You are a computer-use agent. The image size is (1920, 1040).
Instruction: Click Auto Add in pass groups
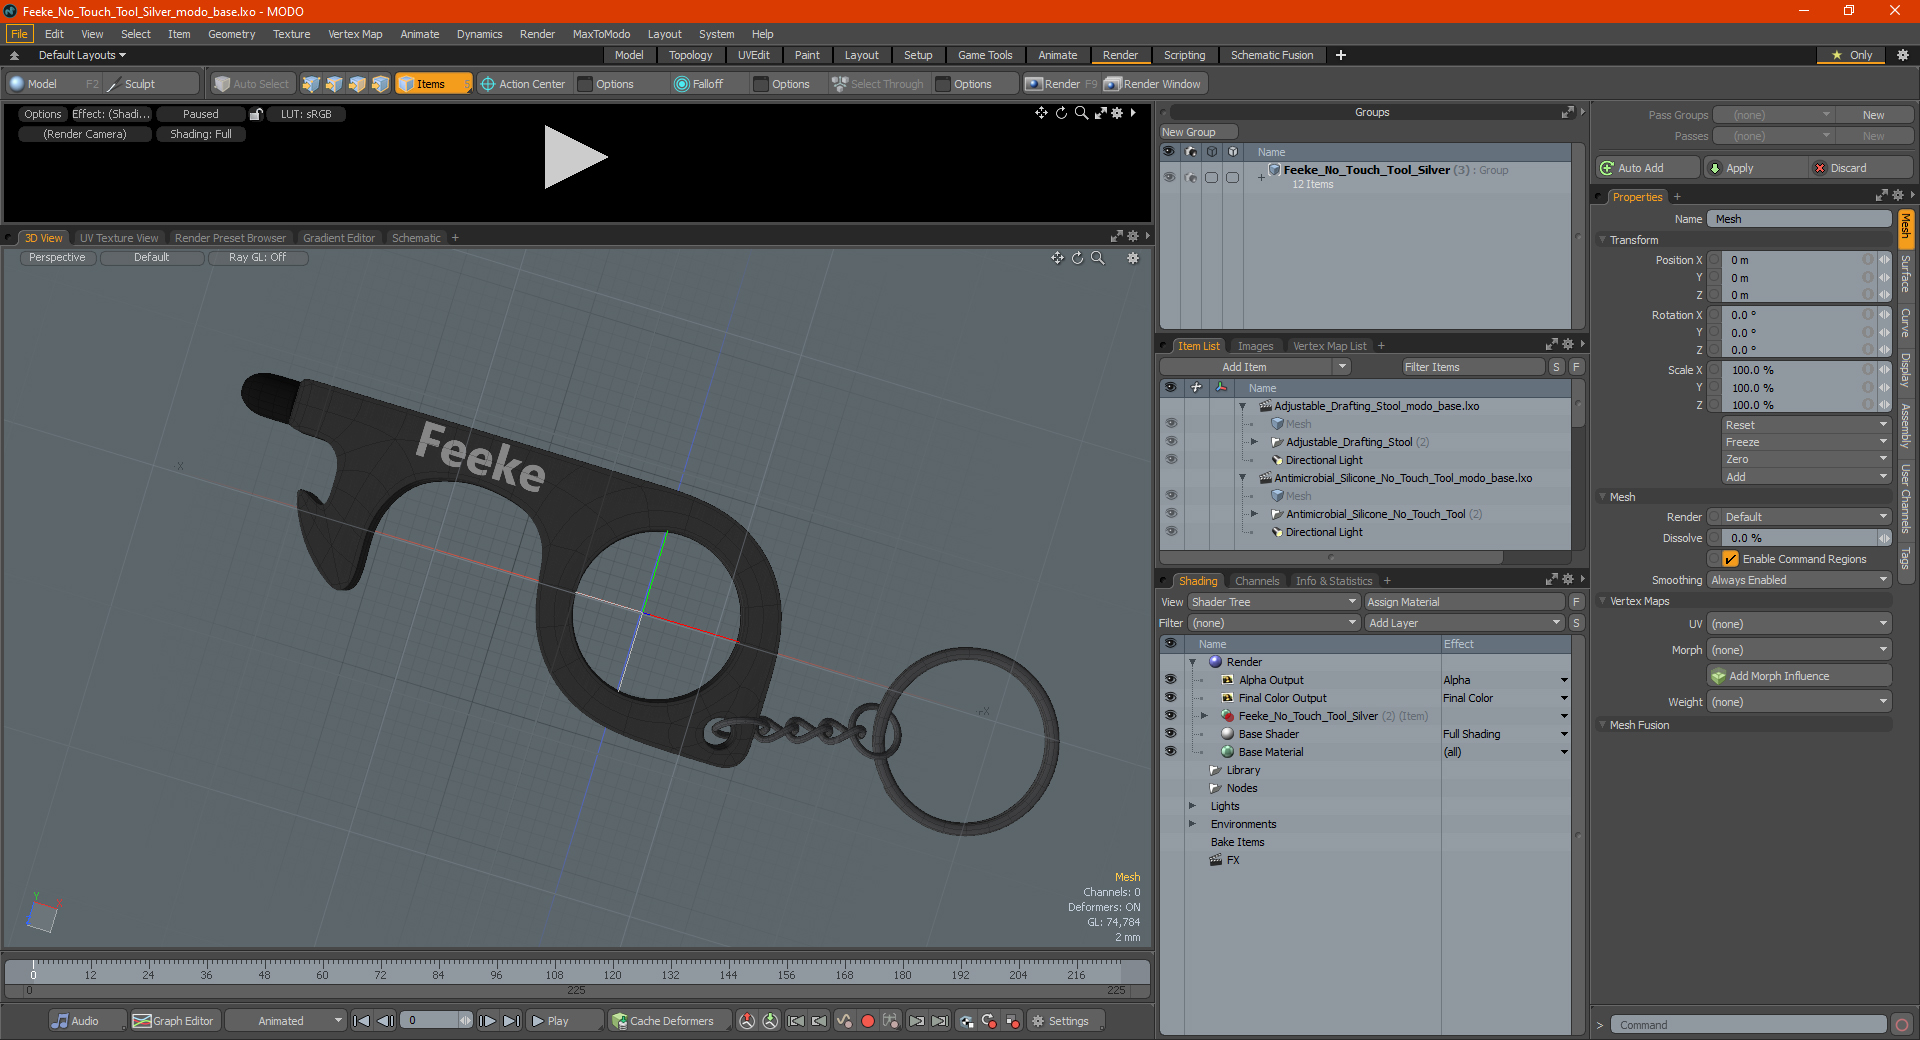point(1648,168)
